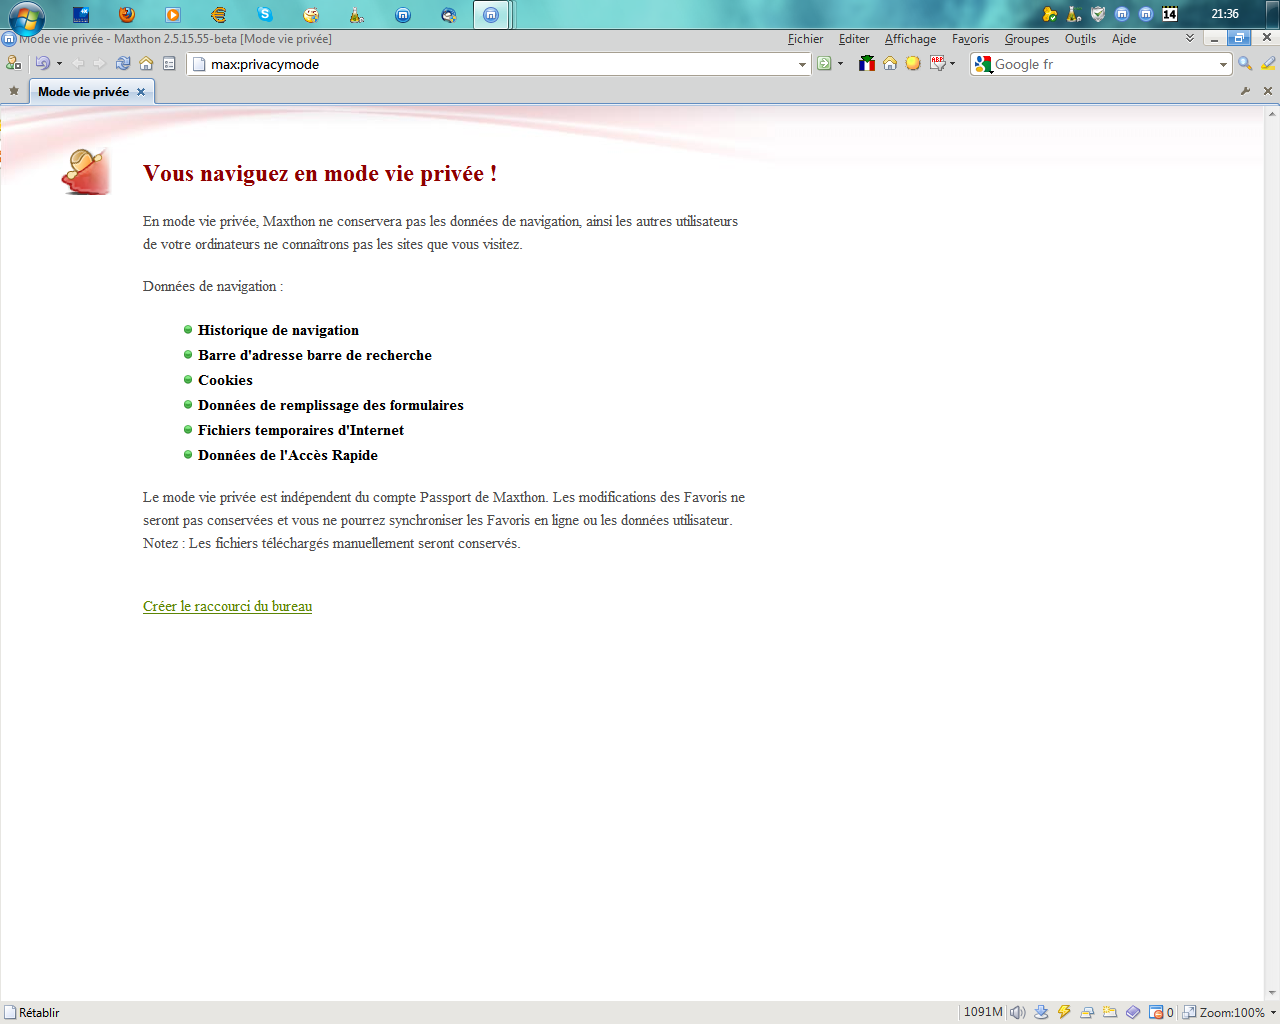1280x1024 pixels.
Task: Click the close X at tab bar end
Action: point(1268,91)
